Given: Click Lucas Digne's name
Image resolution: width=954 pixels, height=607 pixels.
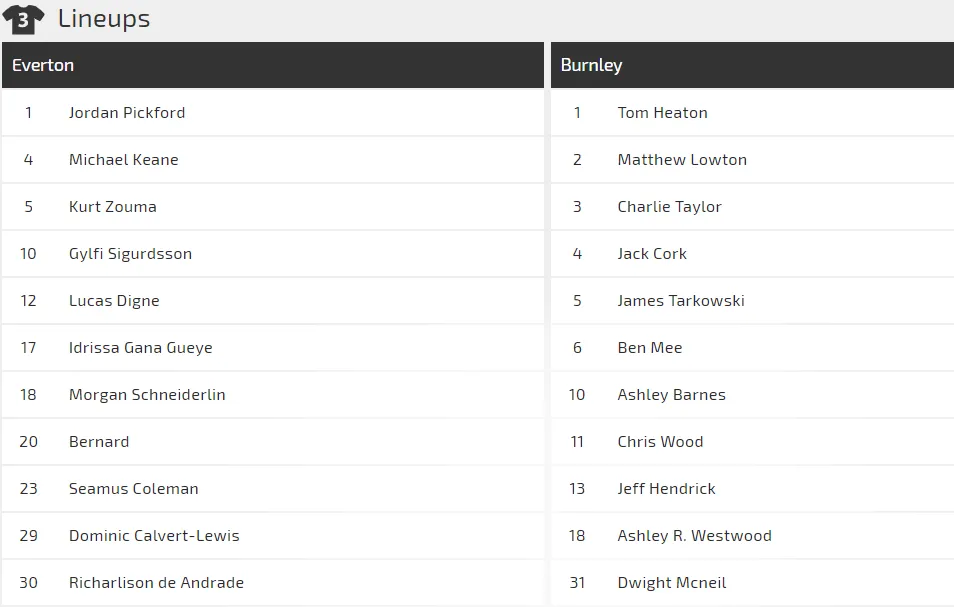Looking at the screenshot, I should pyautogui.click(x=114, y=301).
